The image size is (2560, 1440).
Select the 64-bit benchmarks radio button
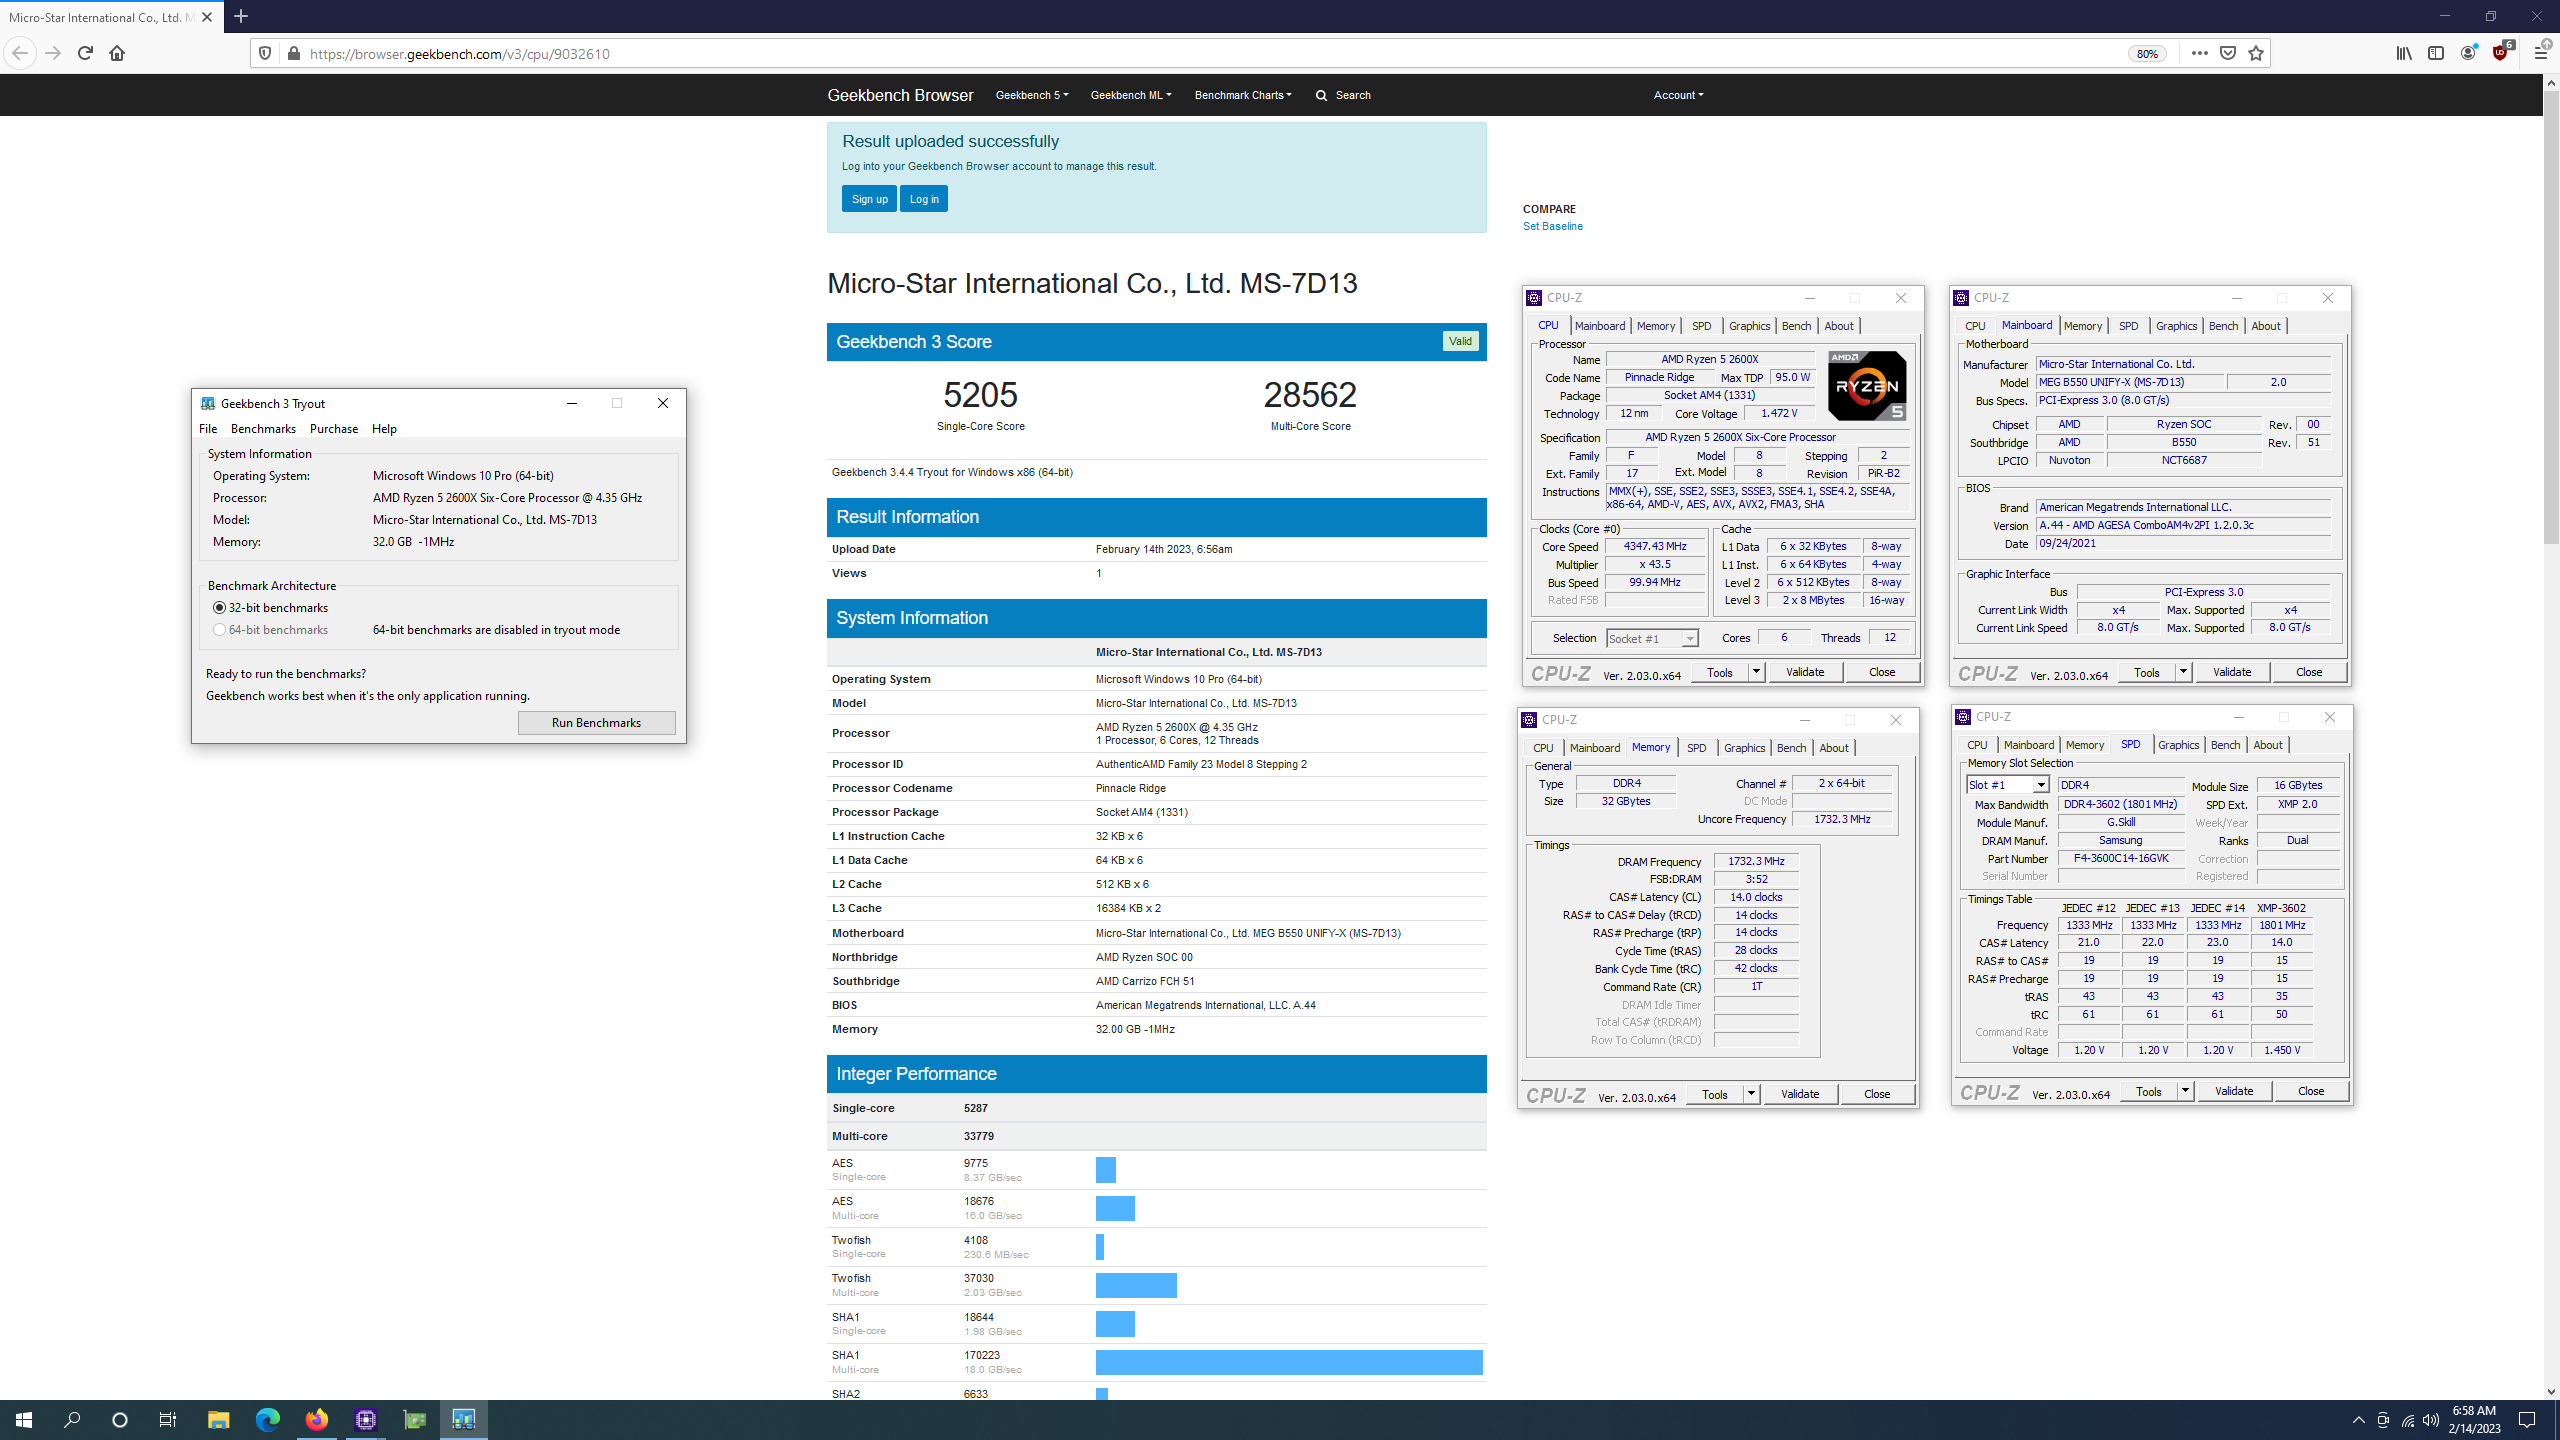tap(219, 630)
